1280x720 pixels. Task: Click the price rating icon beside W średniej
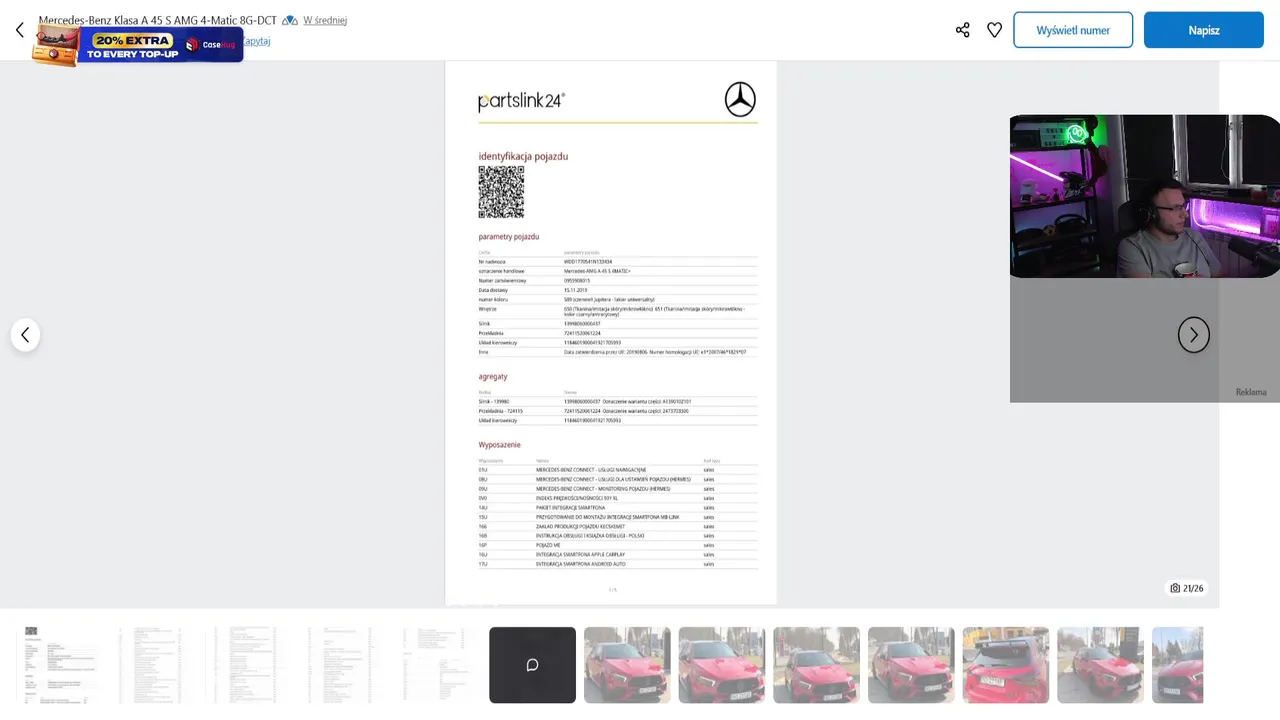pyautogui.click(x=290, y=20)
